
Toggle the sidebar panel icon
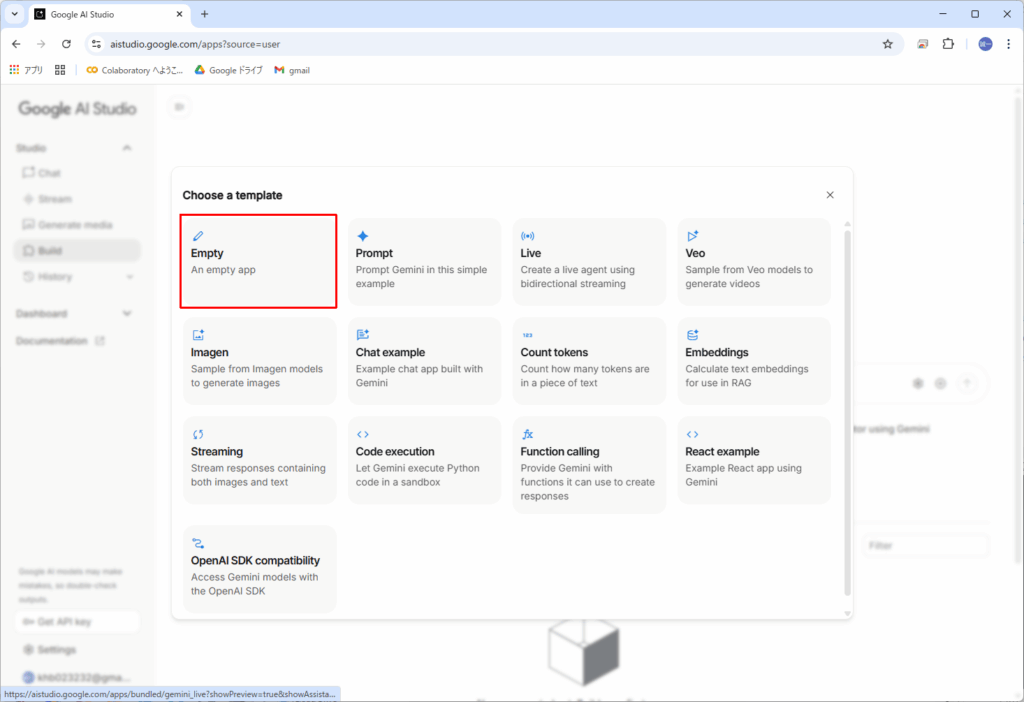click(x=179, y=107)
